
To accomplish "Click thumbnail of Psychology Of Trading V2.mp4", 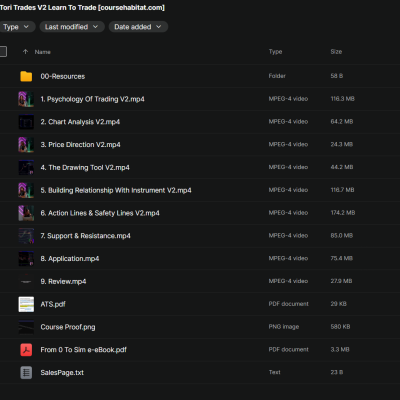I will pos(26,99).
